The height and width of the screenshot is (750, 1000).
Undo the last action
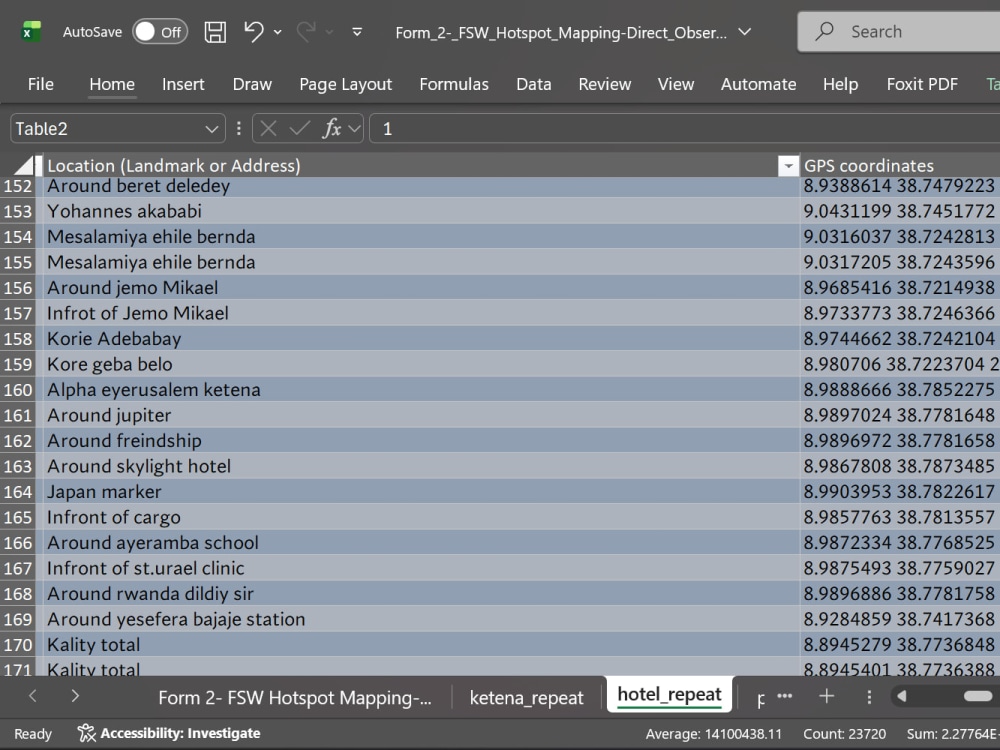pyautogui.click(x=254, y=31)
